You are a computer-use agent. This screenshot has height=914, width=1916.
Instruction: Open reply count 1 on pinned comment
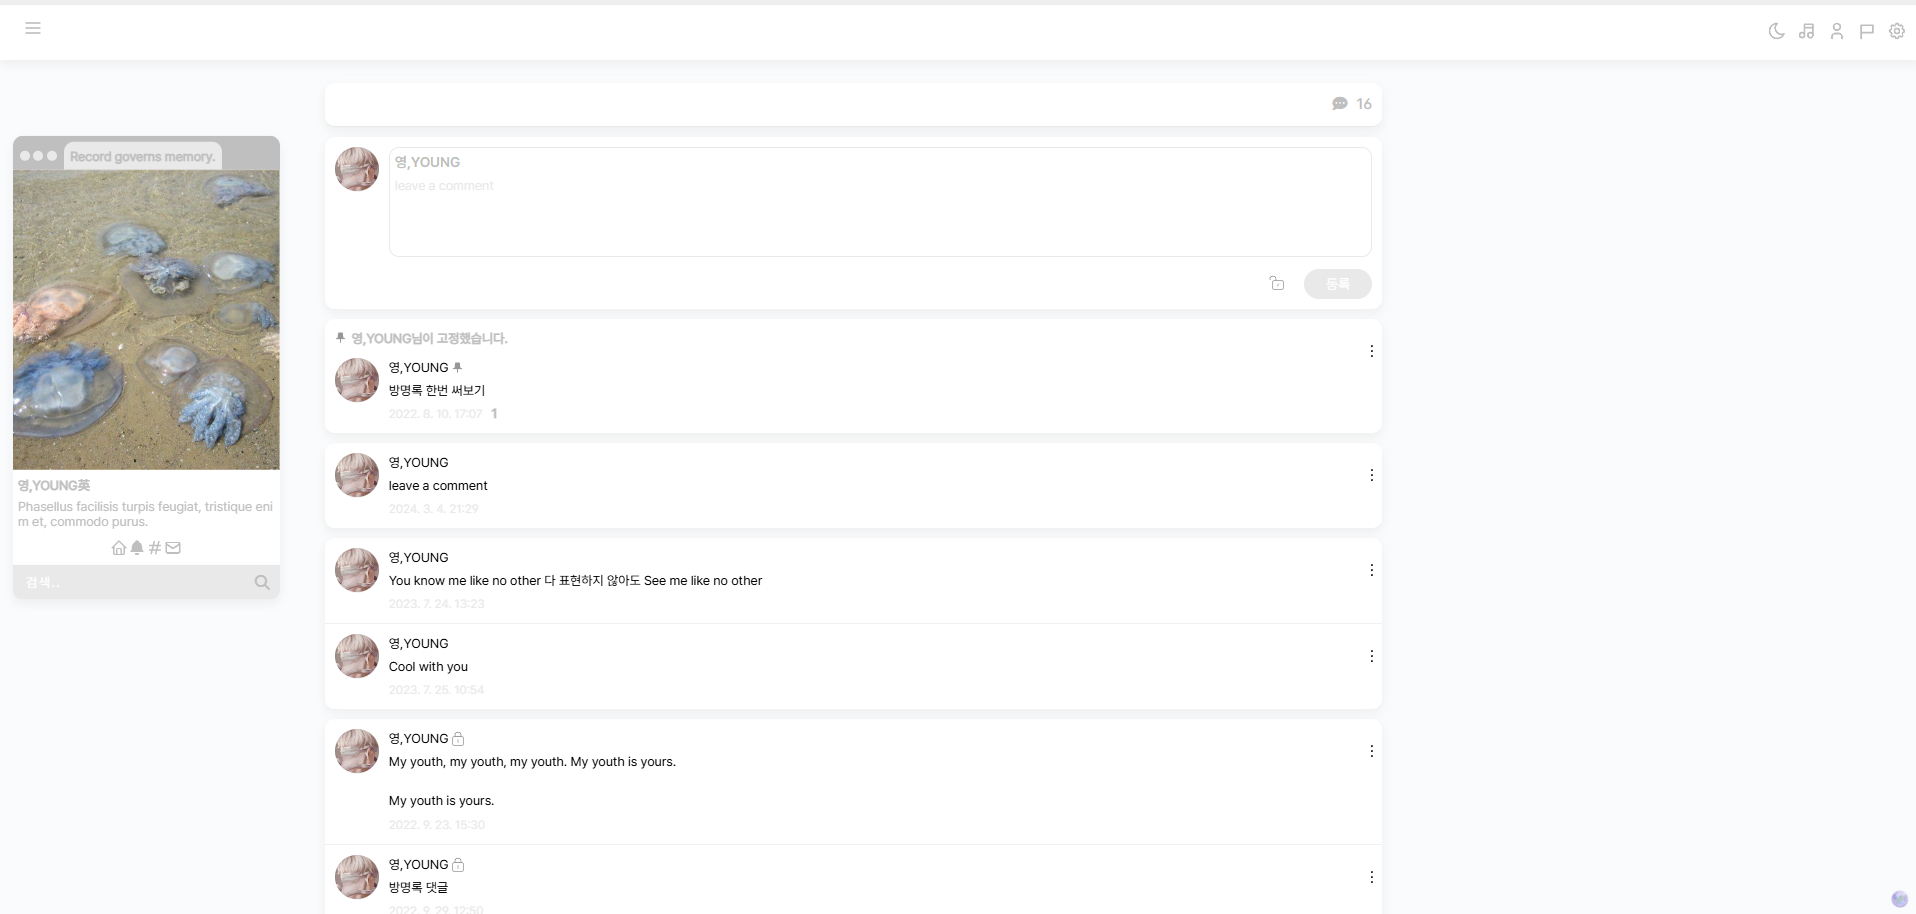point(494,414)
